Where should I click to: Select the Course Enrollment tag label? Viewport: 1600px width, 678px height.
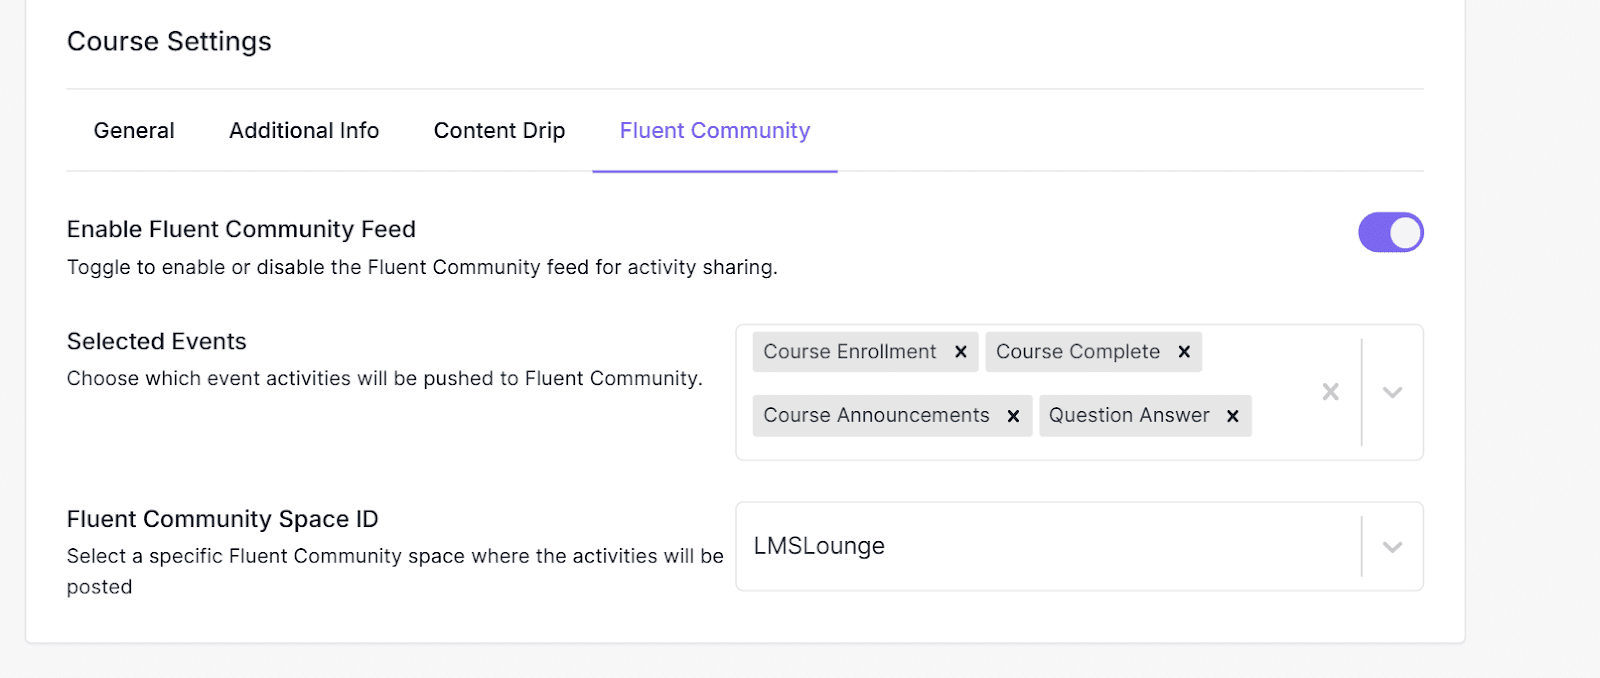coord(848,352)
